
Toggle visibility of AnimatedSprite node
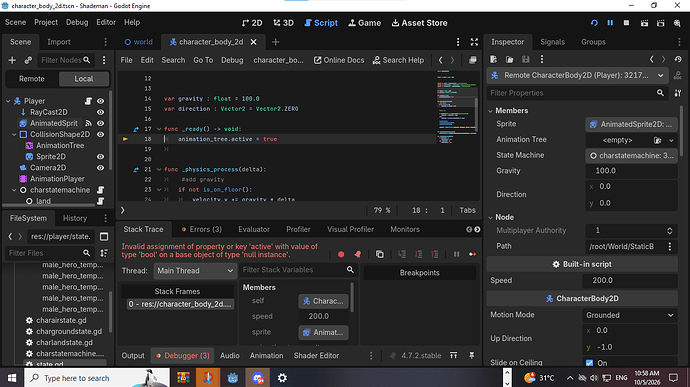pos(100,123)
